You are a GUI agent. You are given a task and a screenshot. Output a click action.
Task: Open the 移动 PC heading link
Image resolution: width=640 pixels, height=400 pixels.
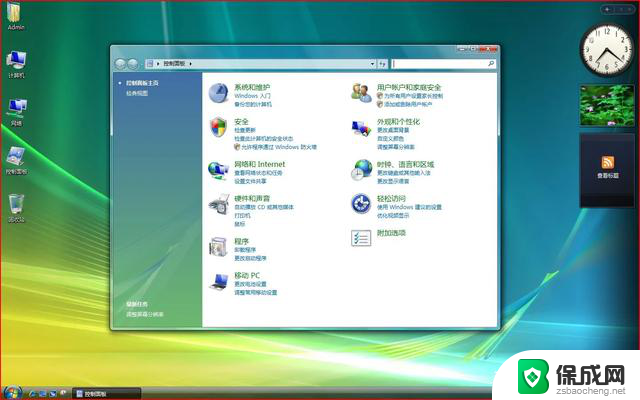(x=247, y=275)
